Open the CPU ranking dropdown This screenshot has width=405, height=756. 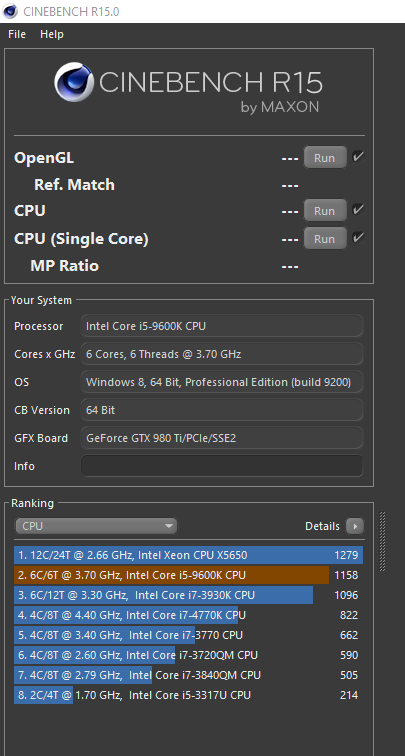click(96, 526)
